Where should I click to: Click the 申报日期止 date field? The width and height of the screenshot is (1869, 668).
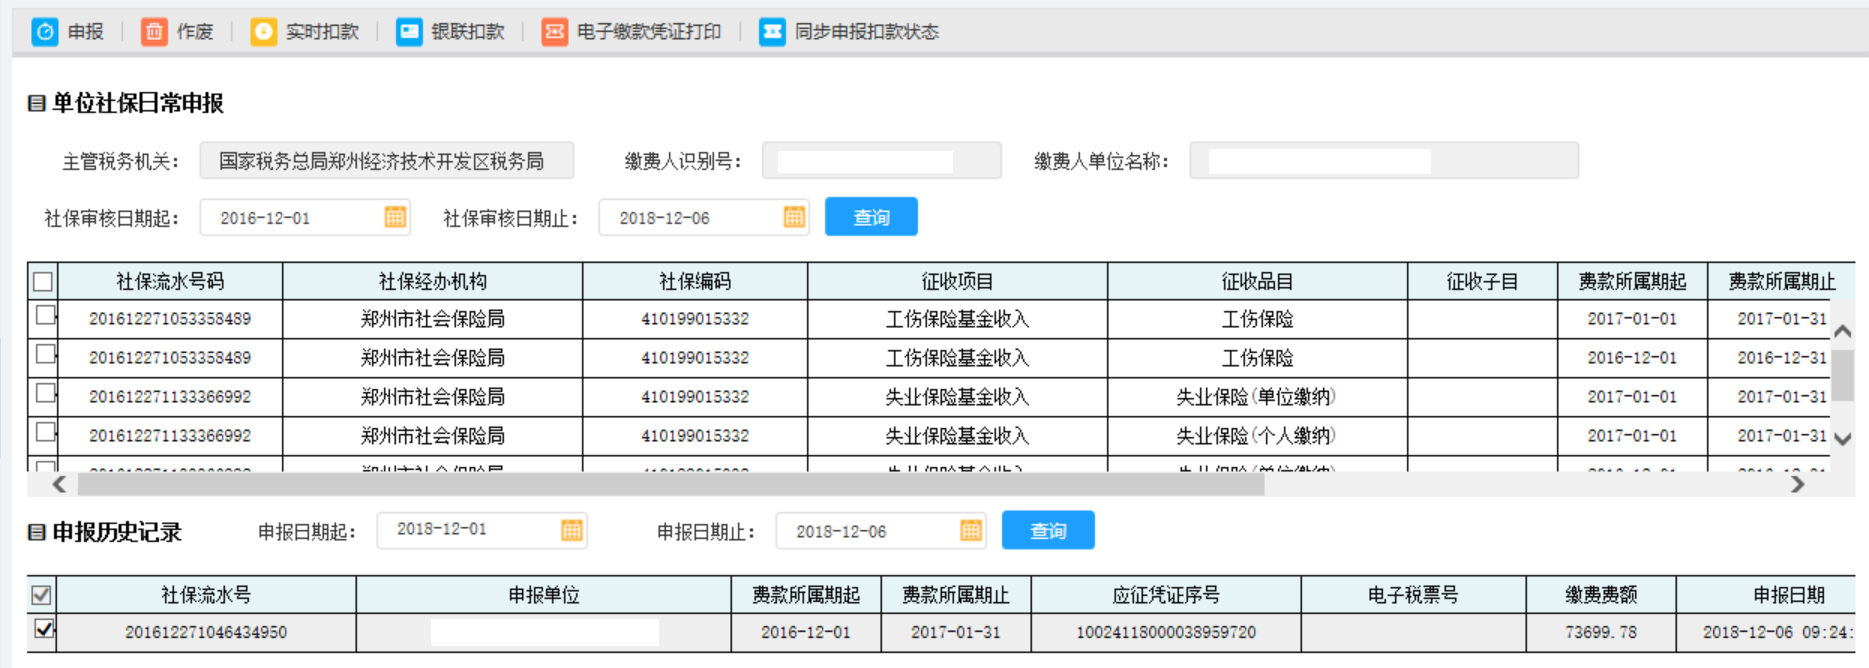pos(881,530)
